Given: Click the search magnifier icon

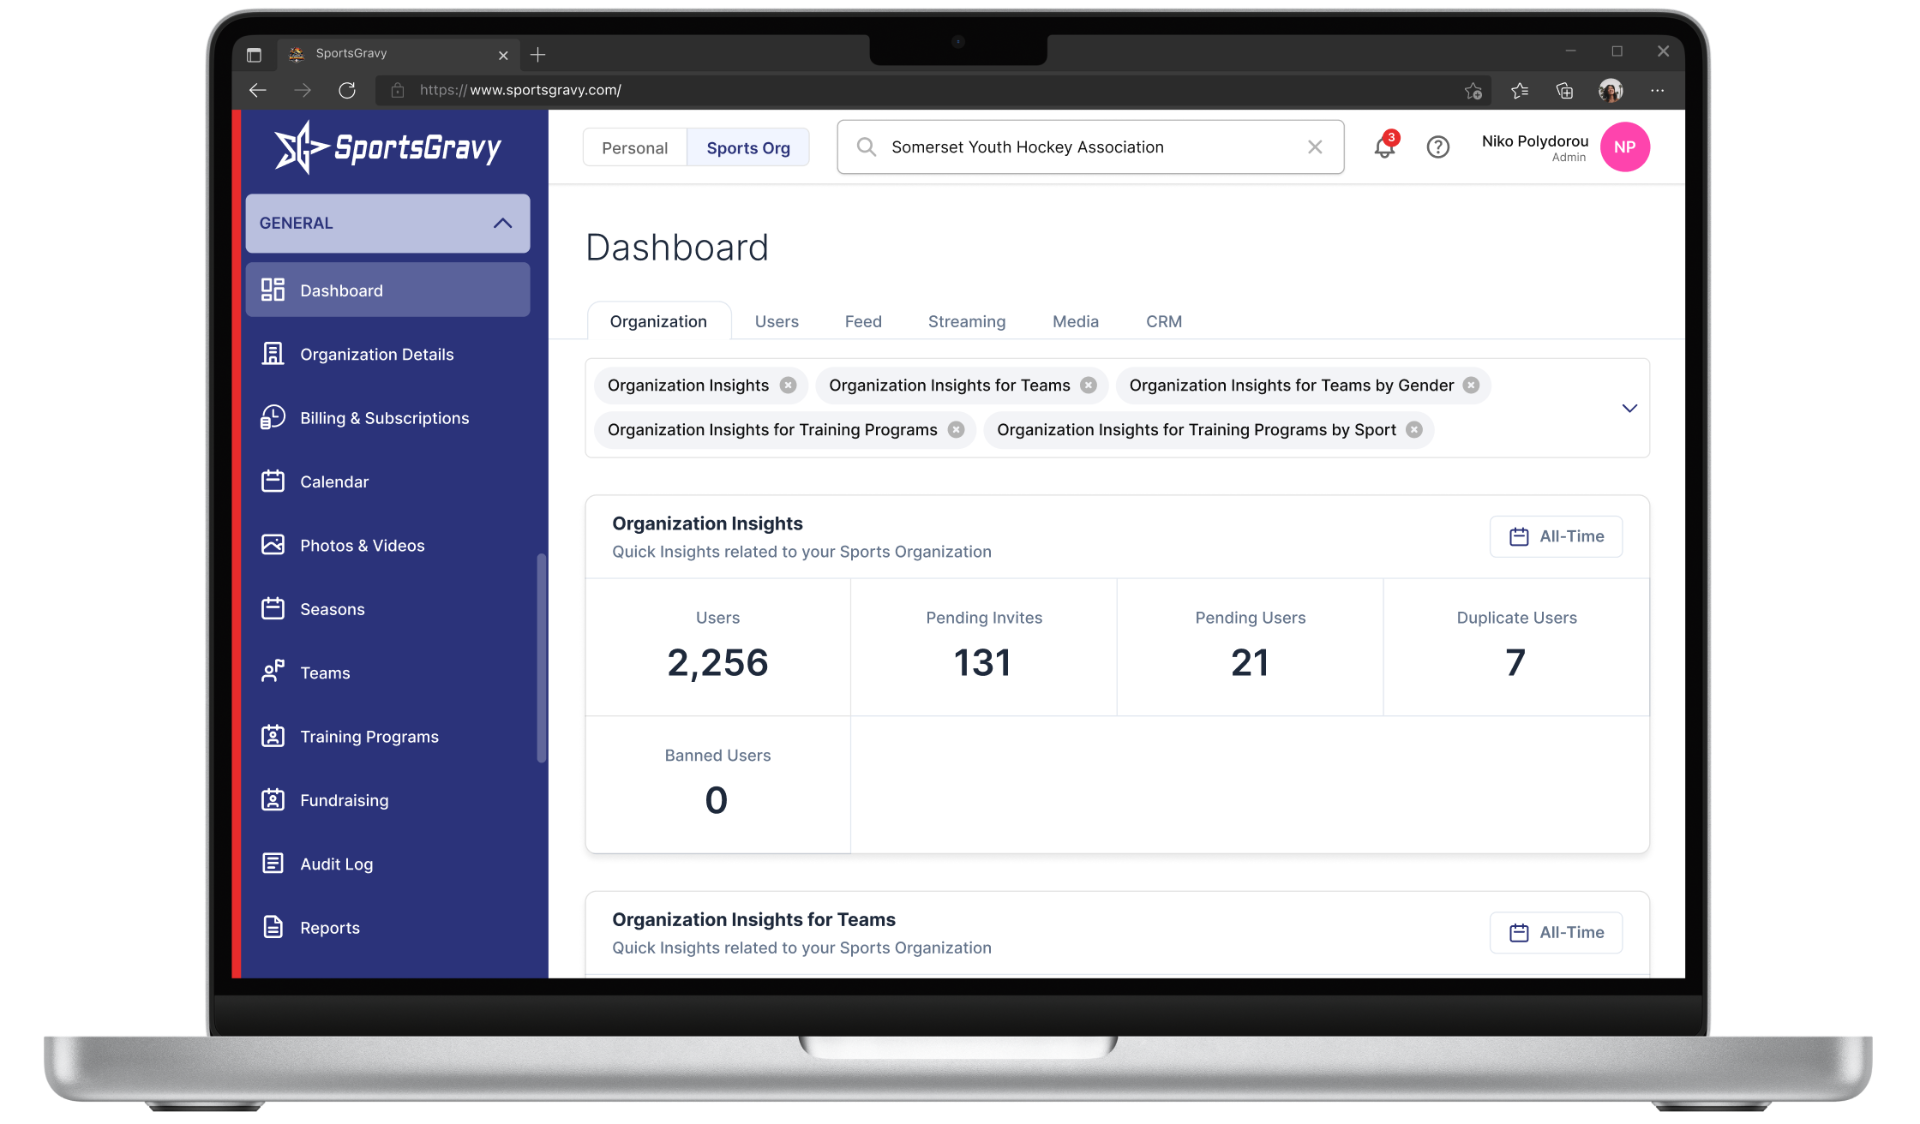Looking at the screenshot, I should [x=866, y=147].
